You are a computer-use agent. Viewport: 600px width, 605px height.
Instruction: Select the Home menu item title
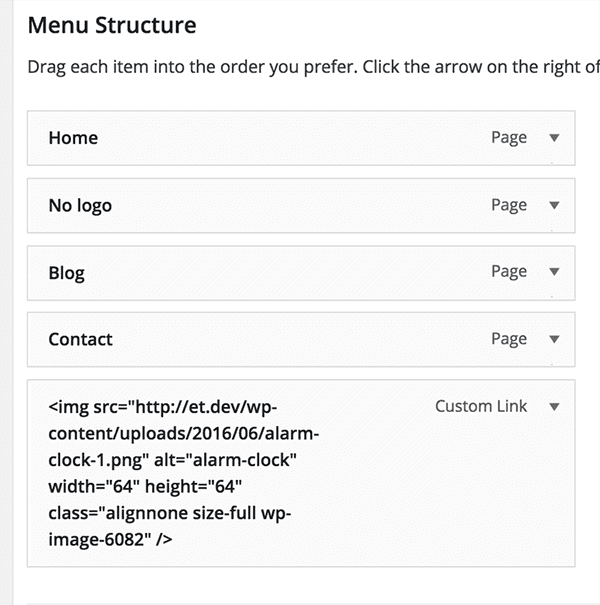(73, 138)
